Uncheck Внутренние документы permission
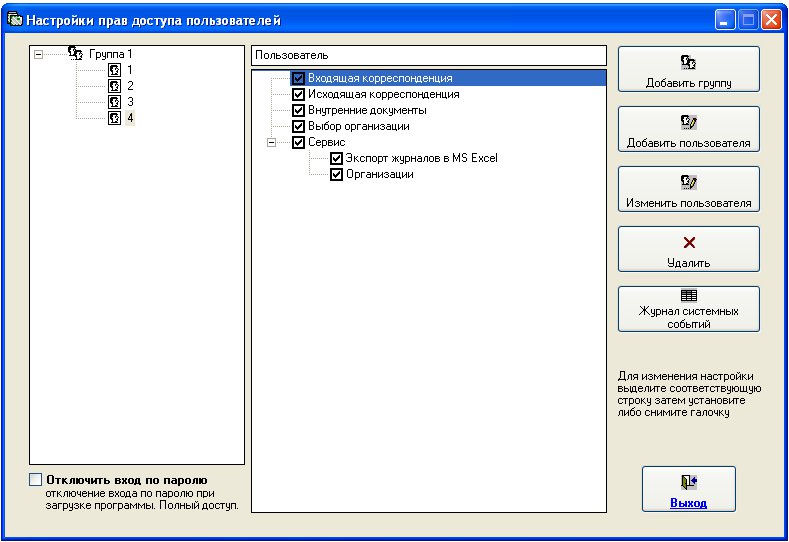The height and width of the screenshot is (542, 789). (298, 110)
